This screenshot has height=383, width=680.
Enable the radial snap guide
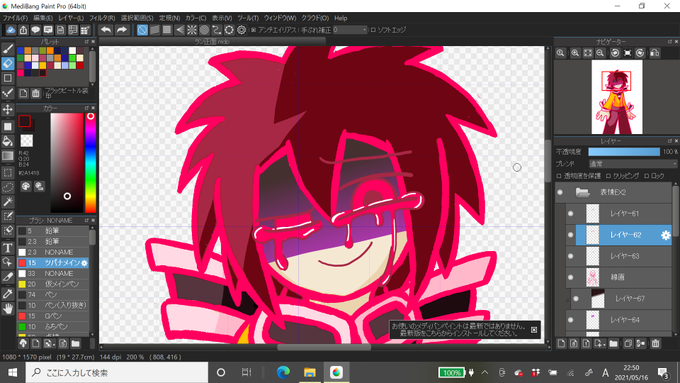coord(192,30)
